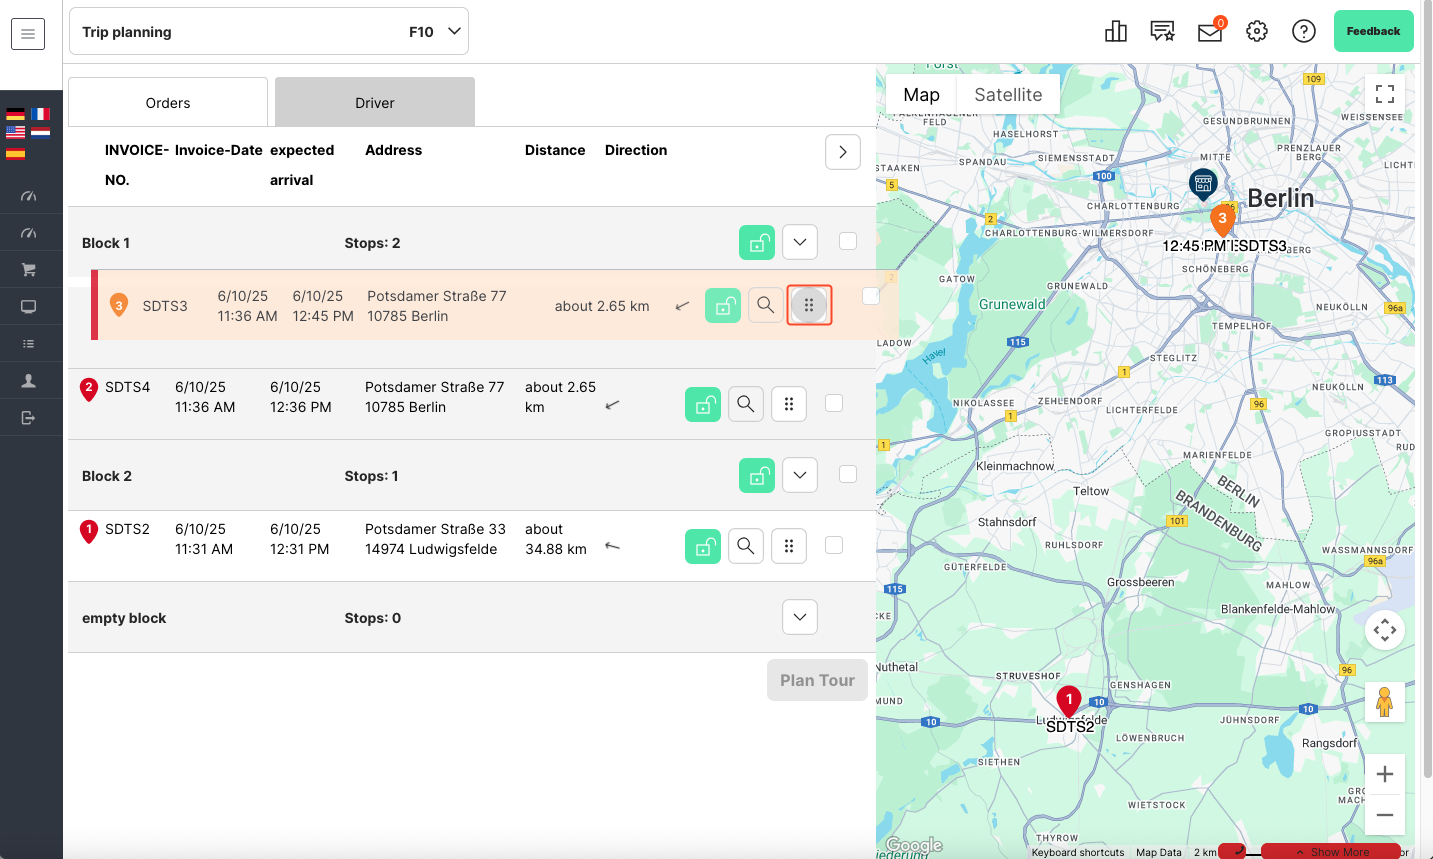Image resolution: width=1433 pixels, height=859 pixels.
Task: Toggle the Block 2 lock
Action: [x=757, y=475]
